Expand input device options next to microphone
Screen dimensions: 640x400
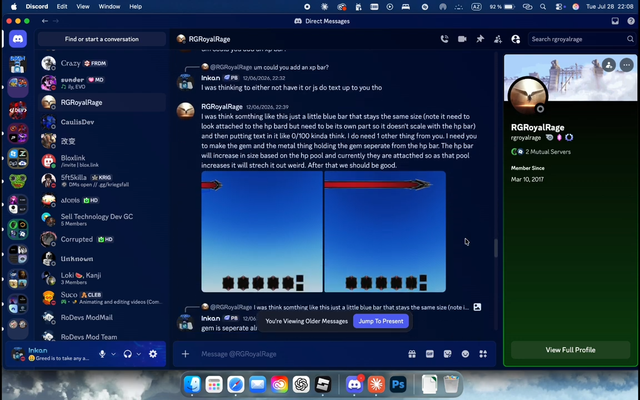point(113,354)
